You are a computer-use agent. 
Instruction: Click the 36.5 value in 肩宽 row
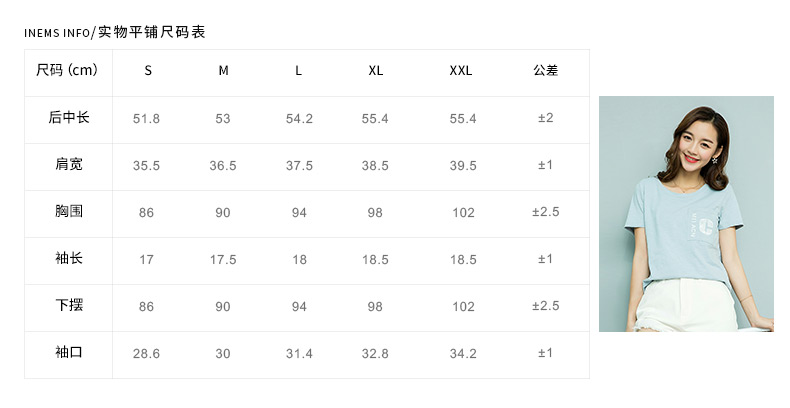pos(223,166)
